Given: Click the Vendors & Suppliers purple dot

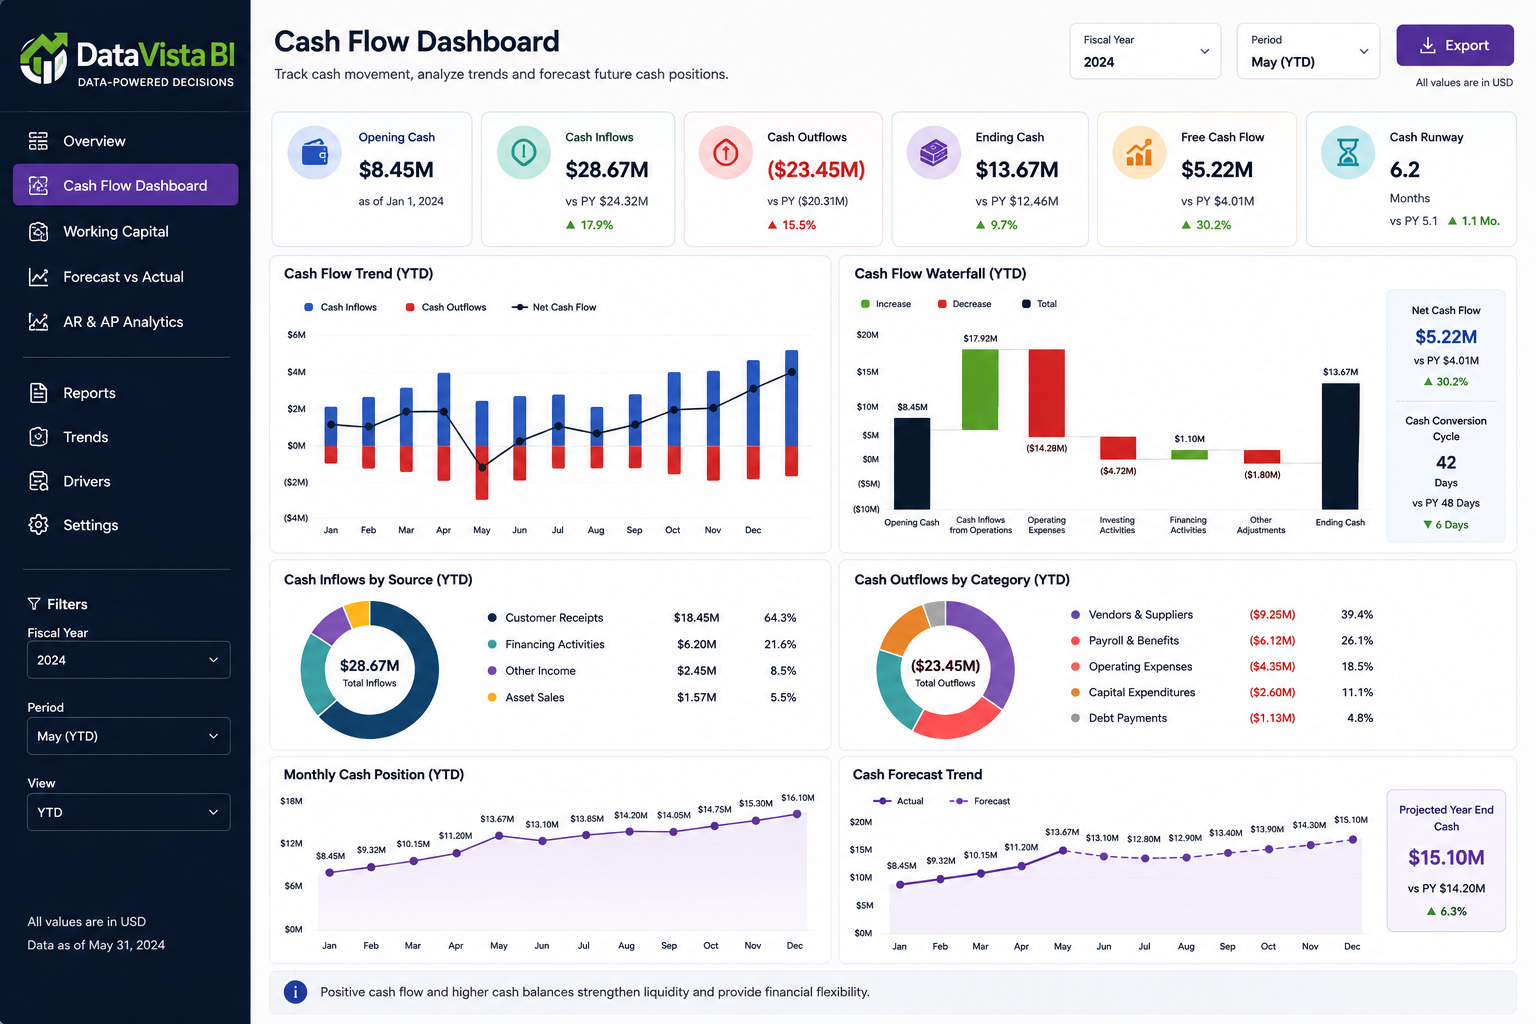Looking at the screenshot, I should pyautogui.click(x=1075, y=615).
